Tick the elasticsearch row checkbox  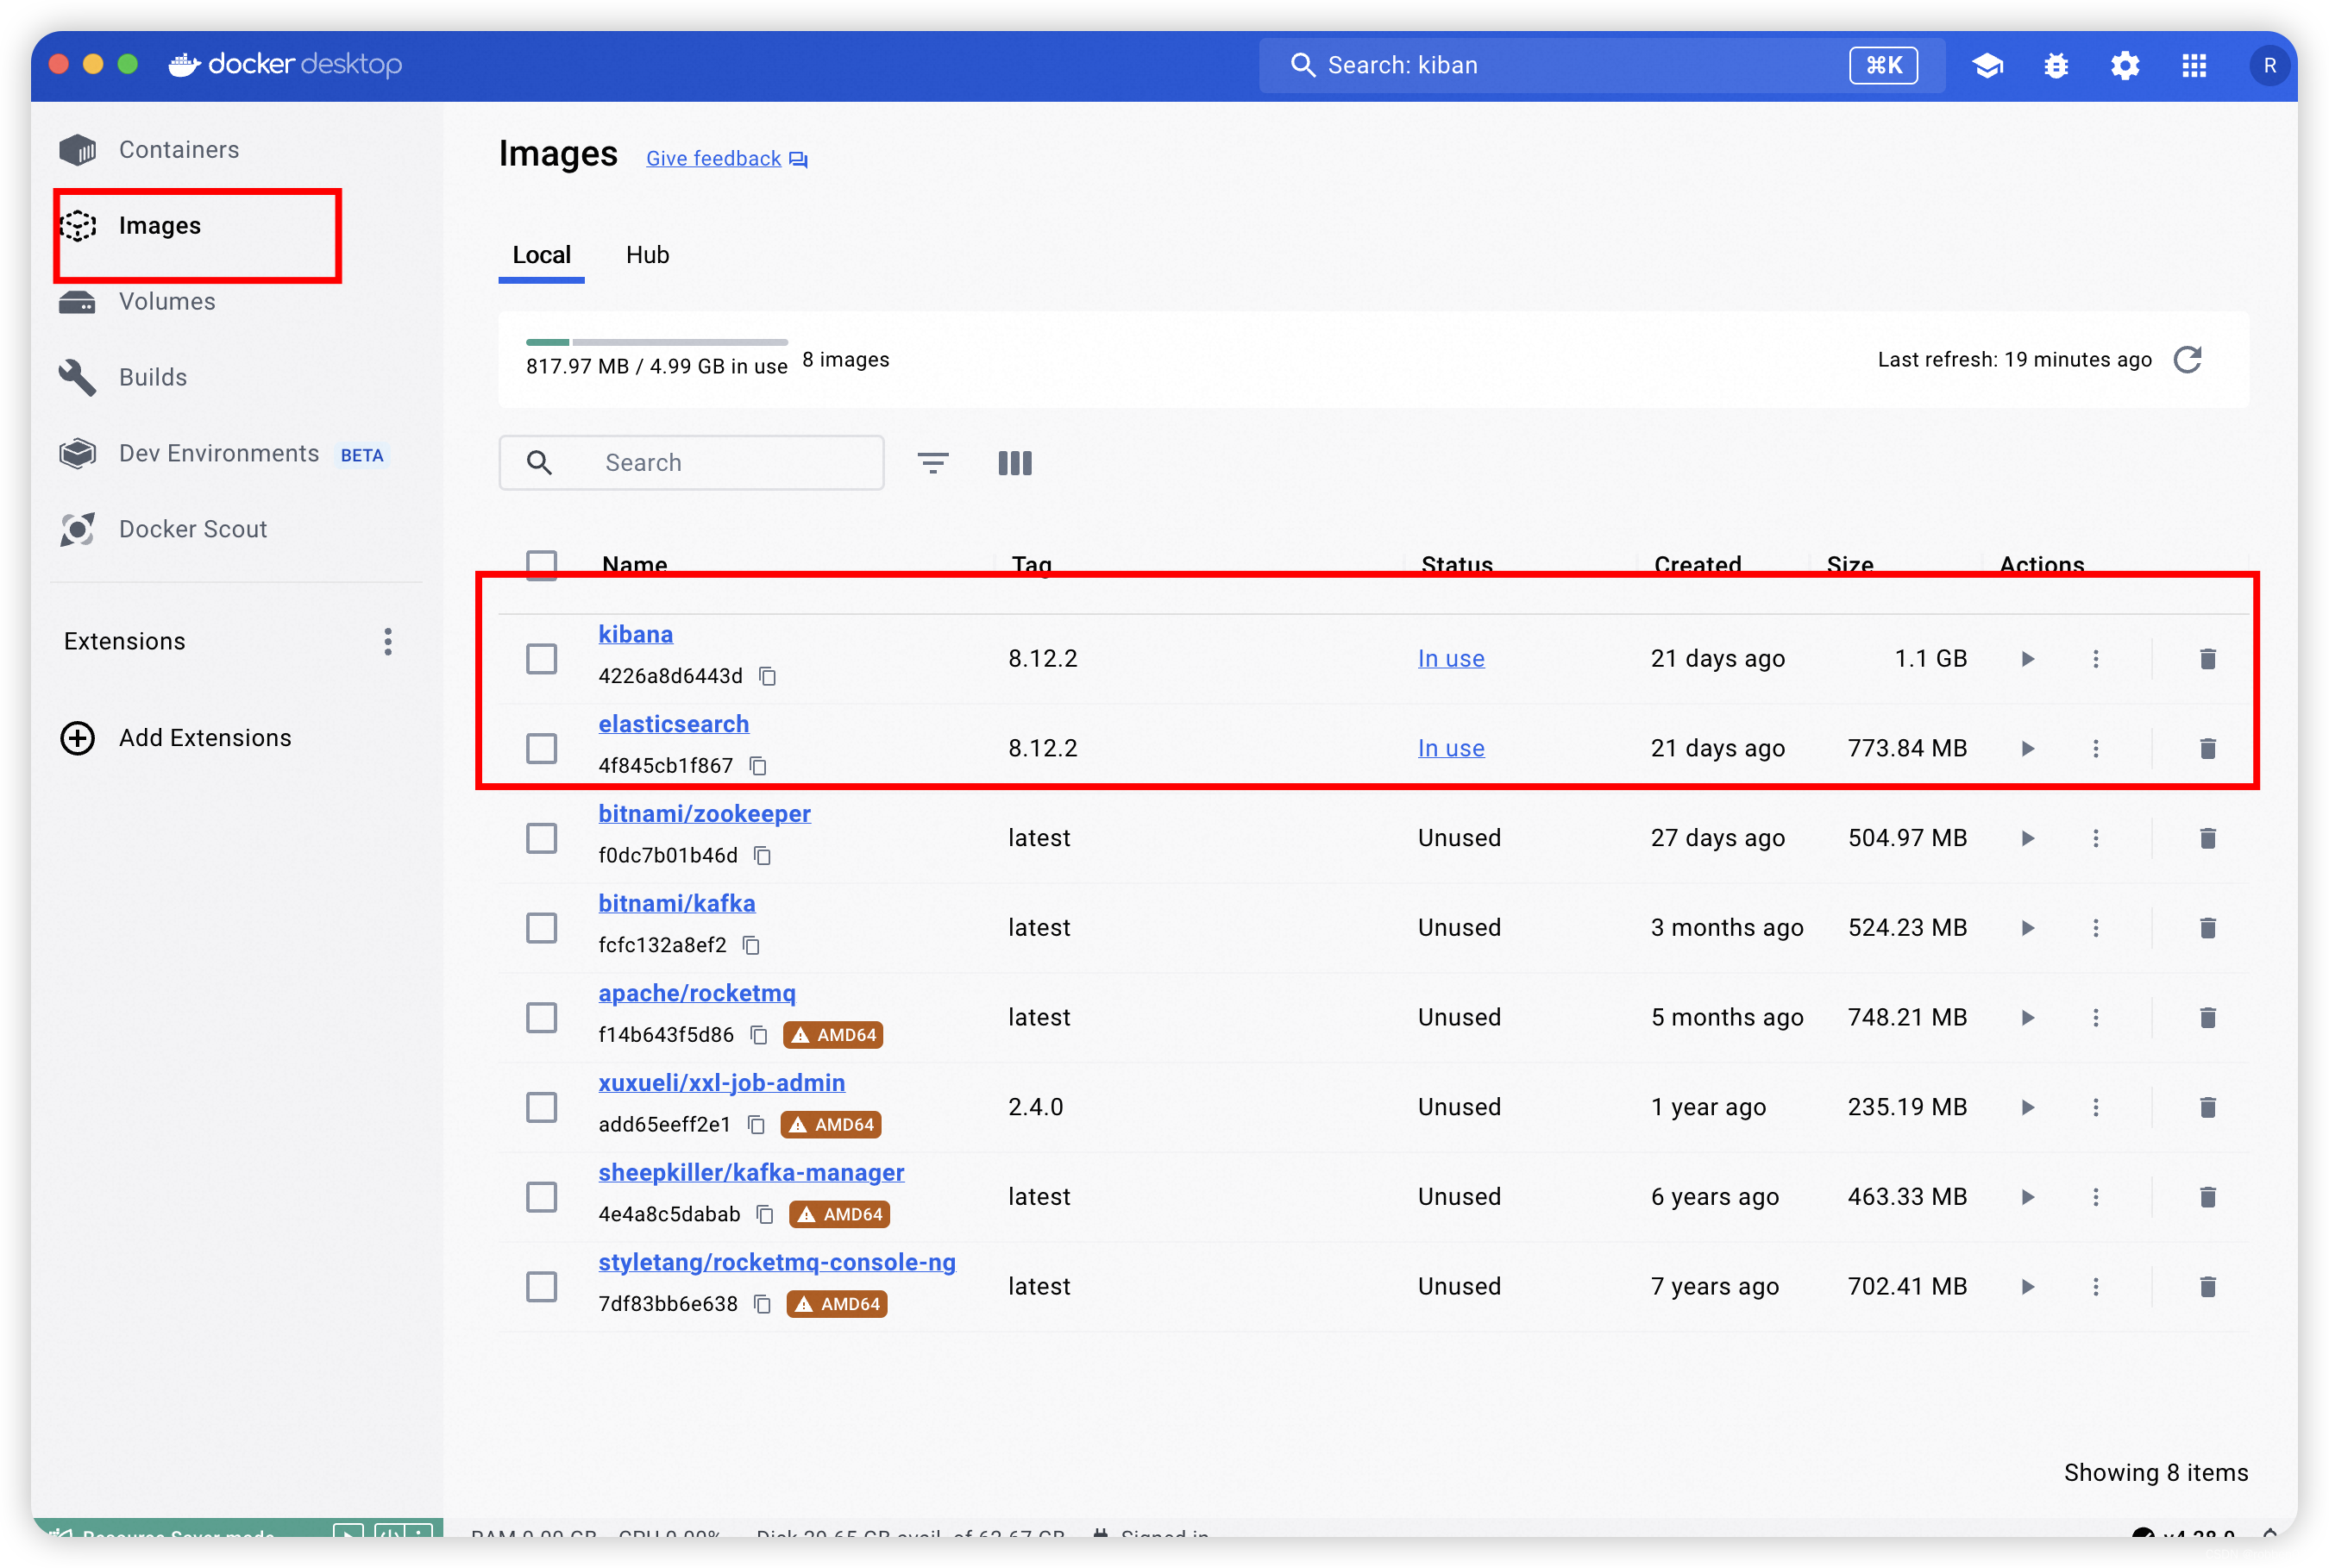(x=541, y=749)
